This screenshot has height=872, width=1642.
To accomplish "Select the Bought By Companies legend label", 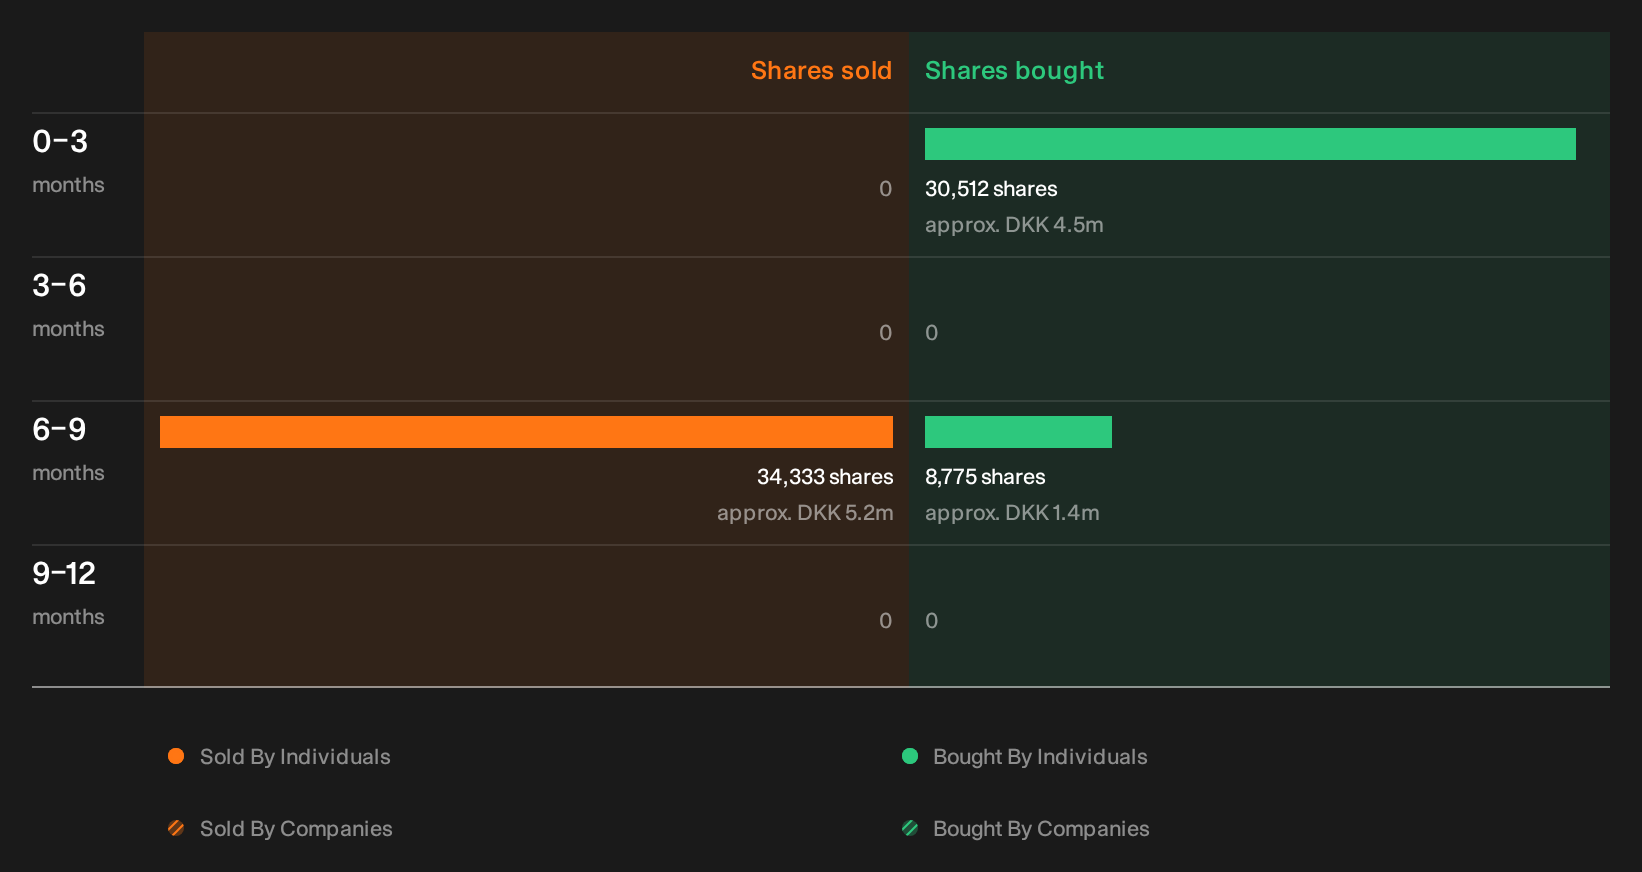I will pyautogui.click(x=1041, y=829).
